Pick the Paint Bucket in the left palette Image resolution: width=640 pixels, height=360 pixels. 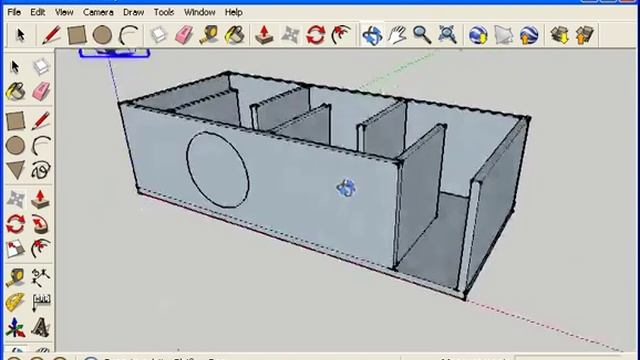tap(15, 91)
